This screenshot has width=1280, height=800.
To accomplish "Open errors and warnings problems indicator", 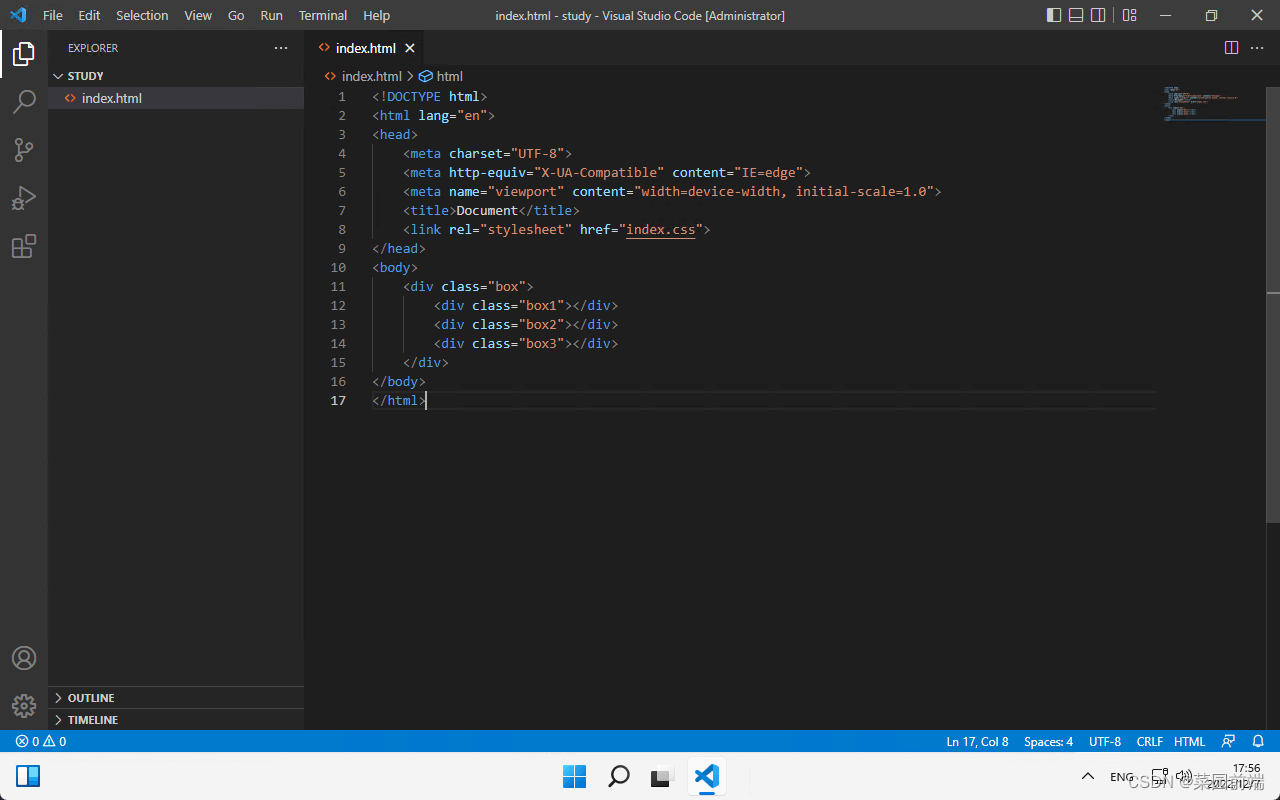I will click(x=40, y=741).
